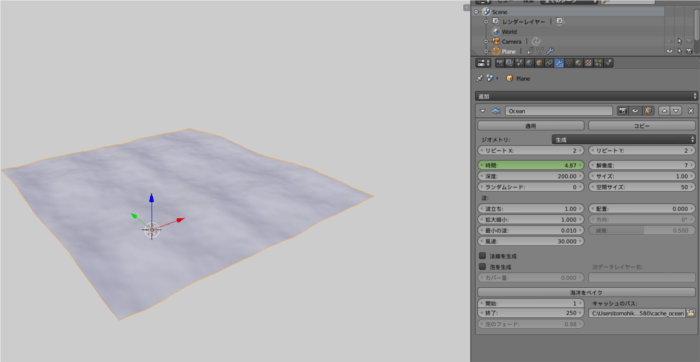
Task: Click the 適用 apply button
Action: click(531, 126)
